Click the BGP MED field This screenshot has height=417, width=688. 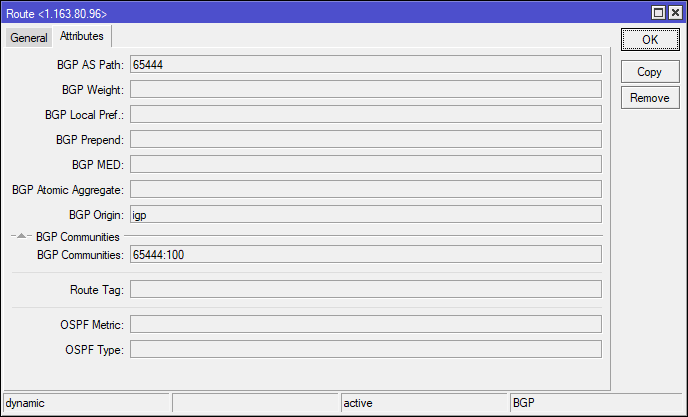[366, 165]
